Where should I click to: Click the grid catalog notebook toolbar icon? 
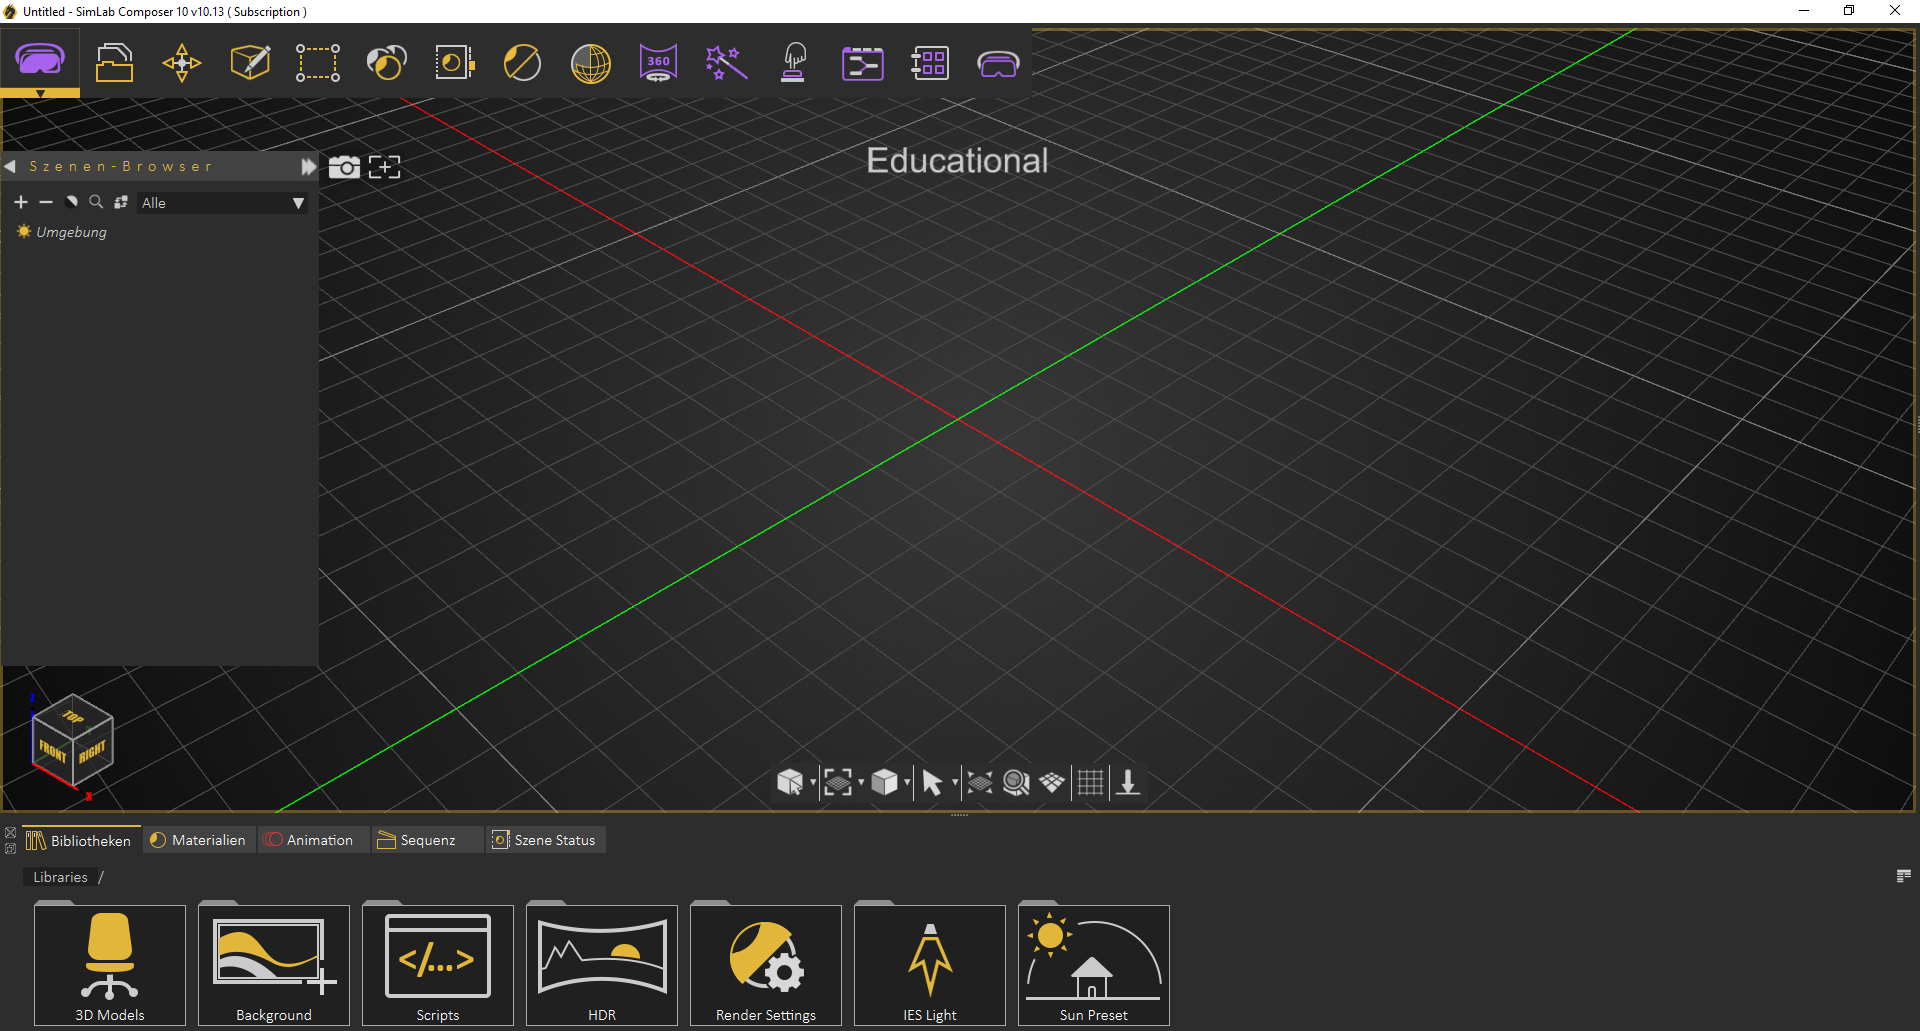pyautogui.click(x=930, y=63)
